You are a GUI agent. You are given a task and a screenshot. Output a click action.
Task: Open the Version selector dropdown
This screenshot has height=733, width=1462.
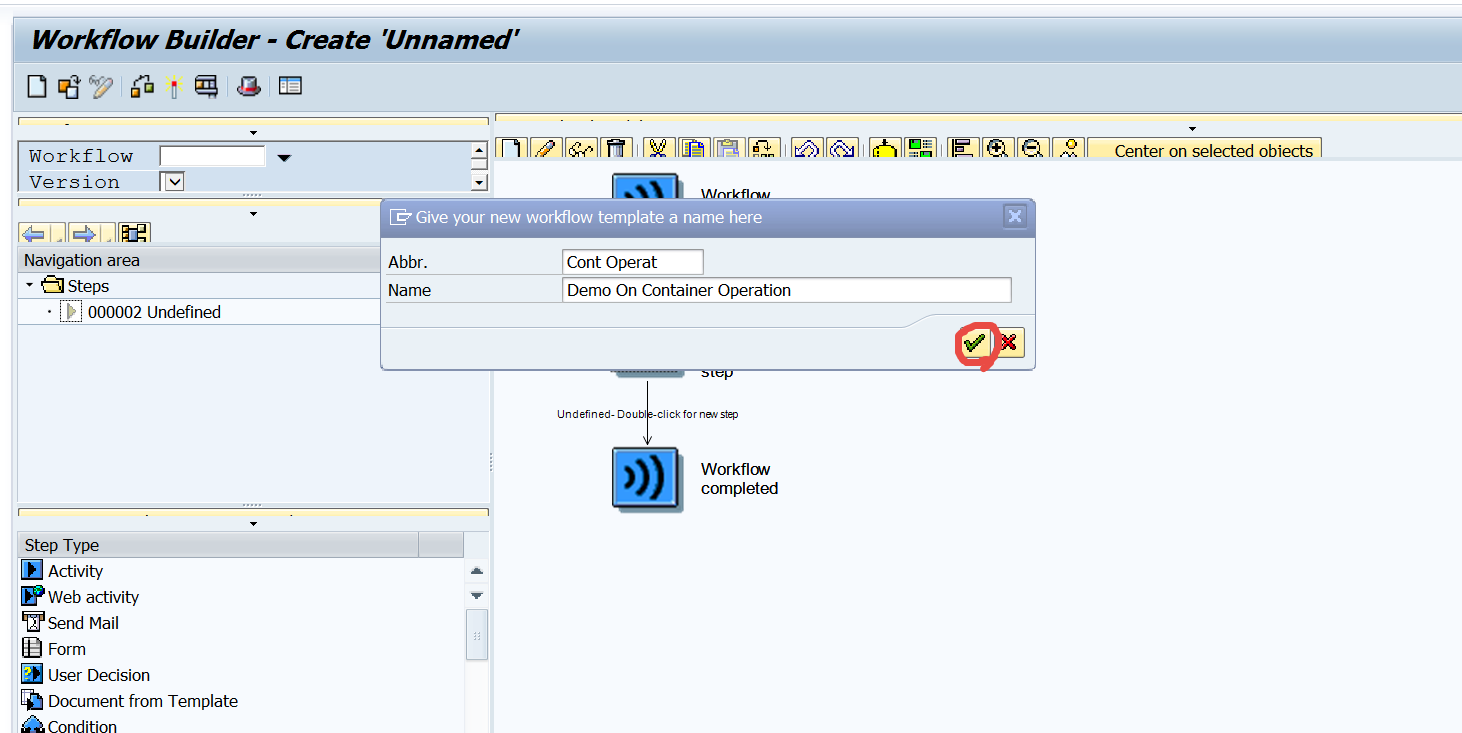(172, 181)
